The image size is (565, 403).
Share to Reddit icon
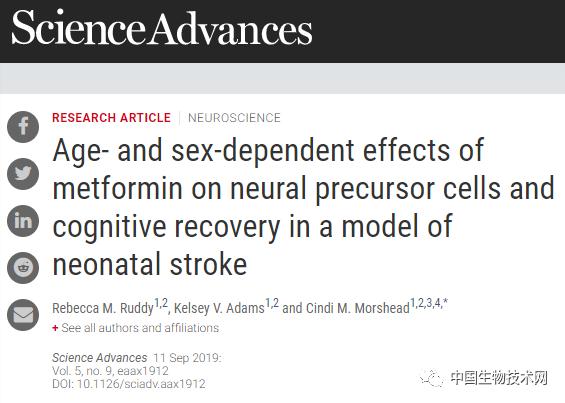click(x=23, y=268)
